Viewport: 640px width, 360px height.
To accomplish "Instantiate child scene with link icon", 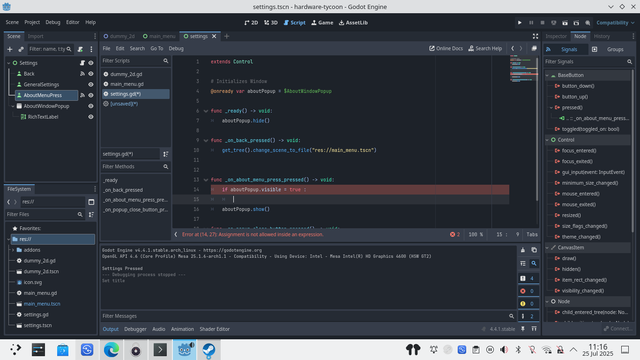I will pyautogui.click(x=21, y=49).
